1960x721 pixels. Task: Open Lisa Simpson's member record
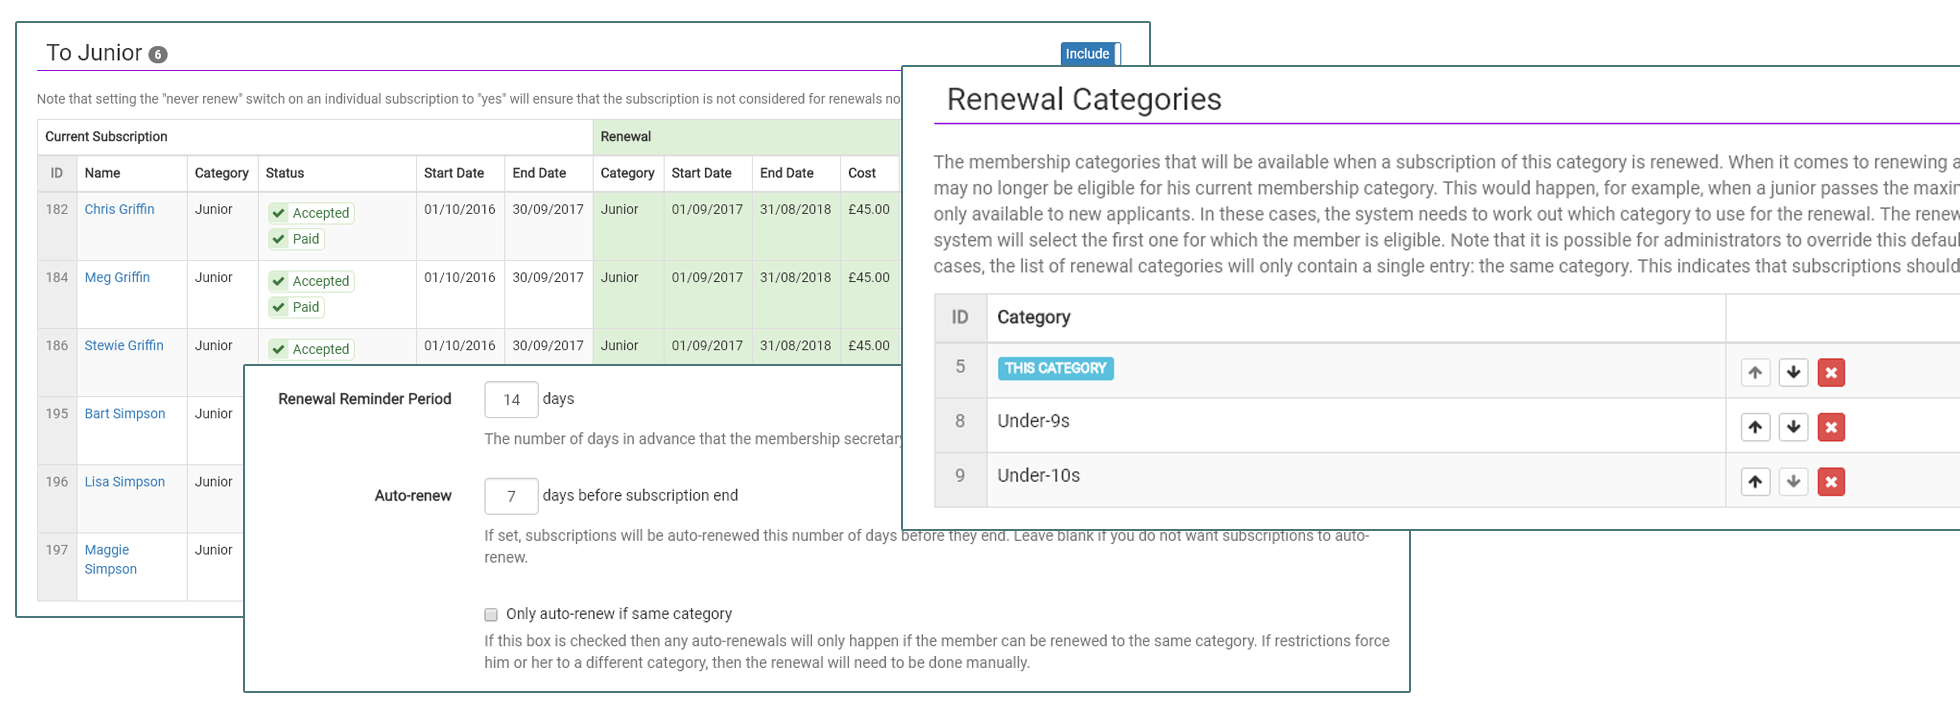click(124, 481)
